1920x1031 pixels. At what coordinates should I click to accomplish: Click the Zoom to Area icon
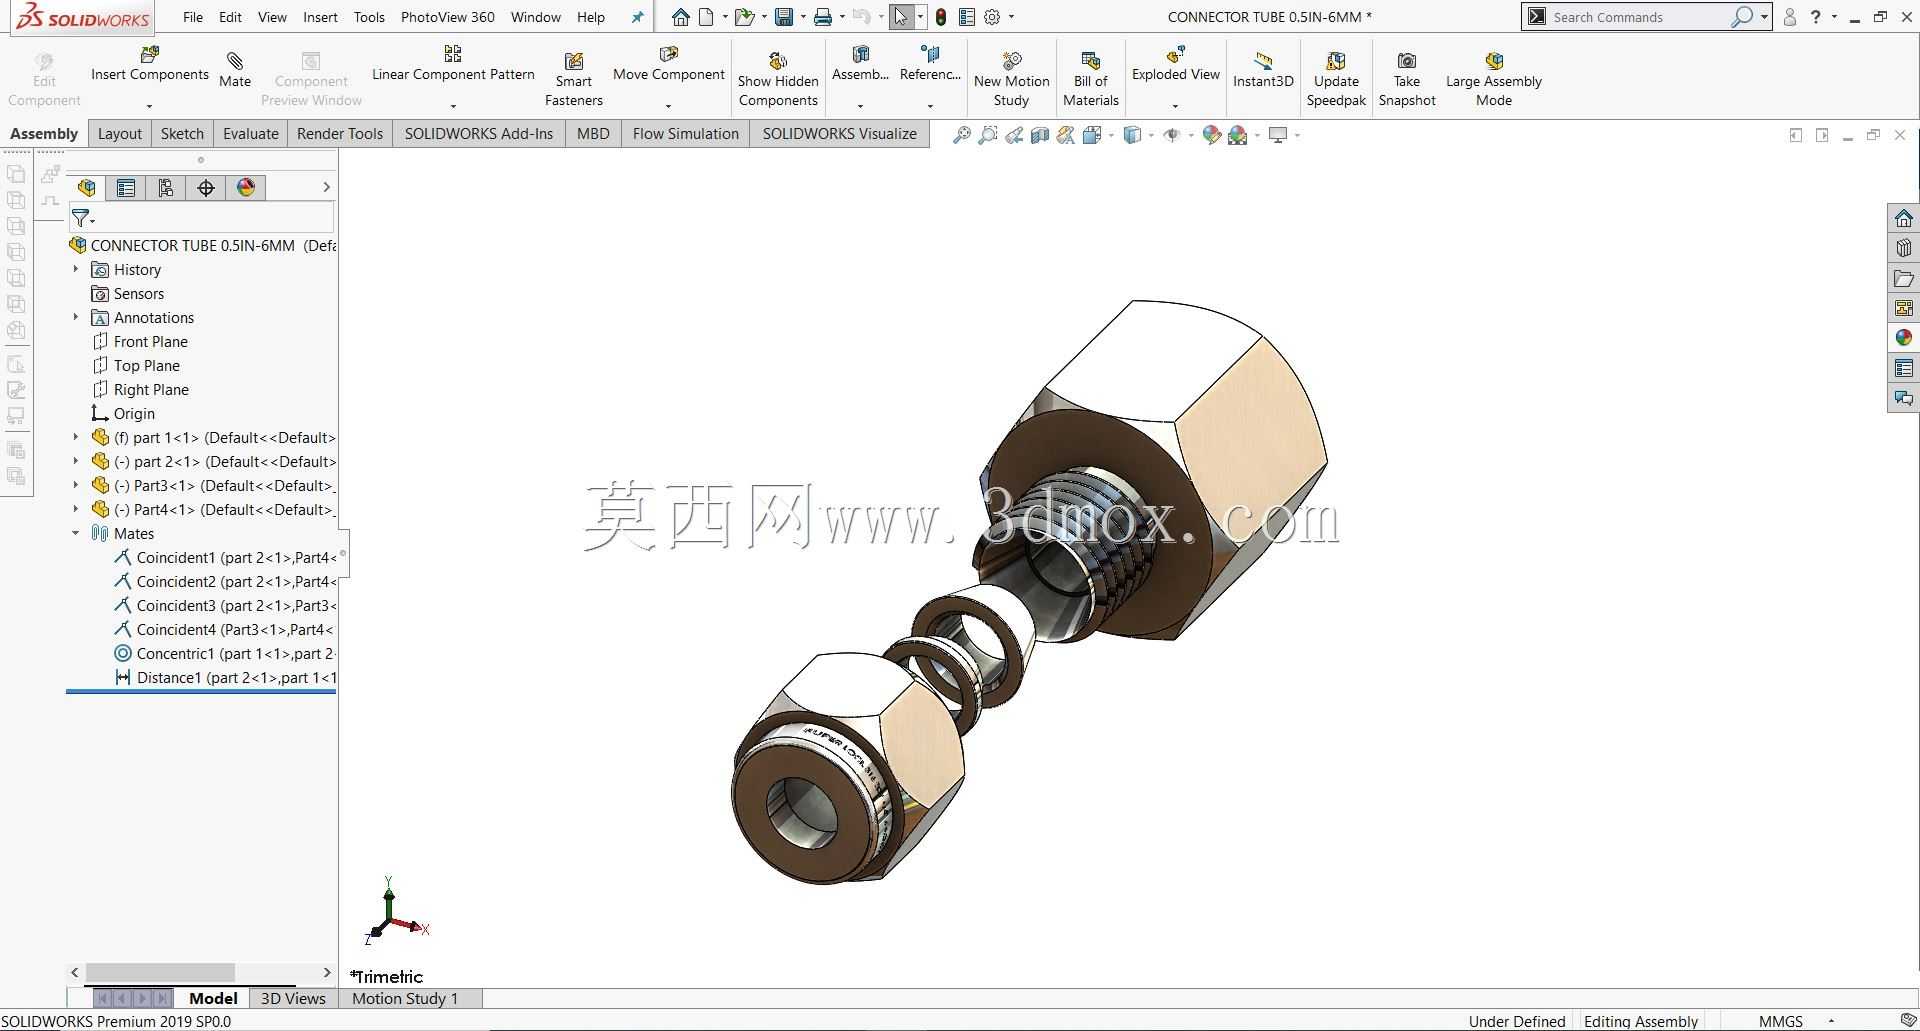(987, 135)
